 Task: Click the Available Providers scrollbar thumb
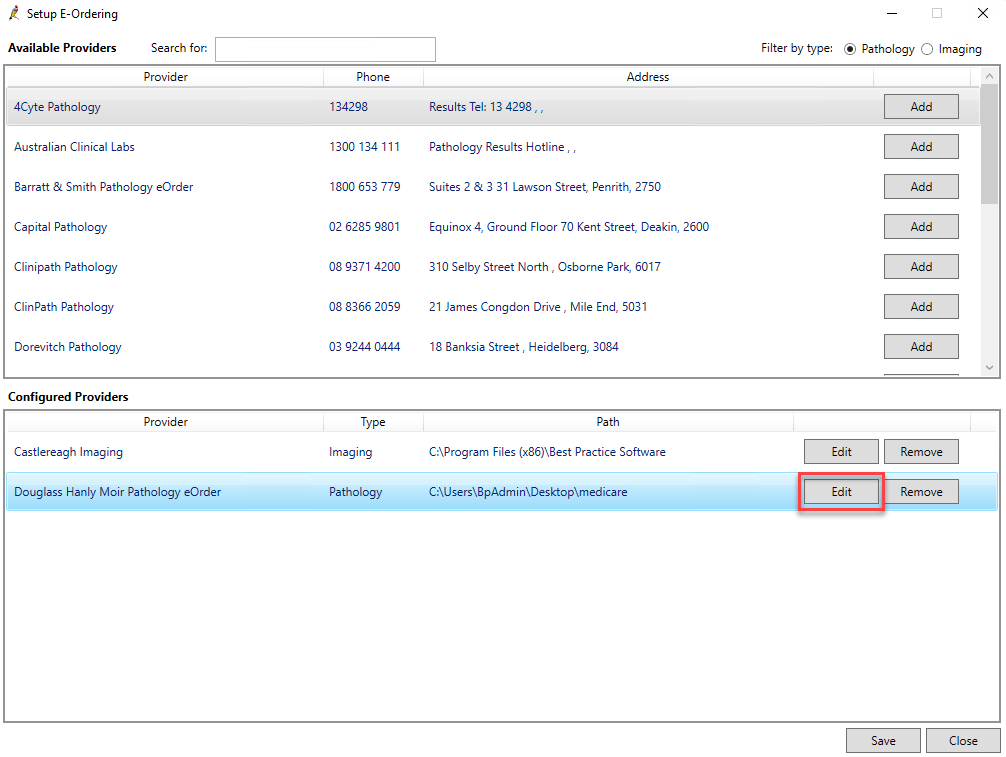[989, 144]
